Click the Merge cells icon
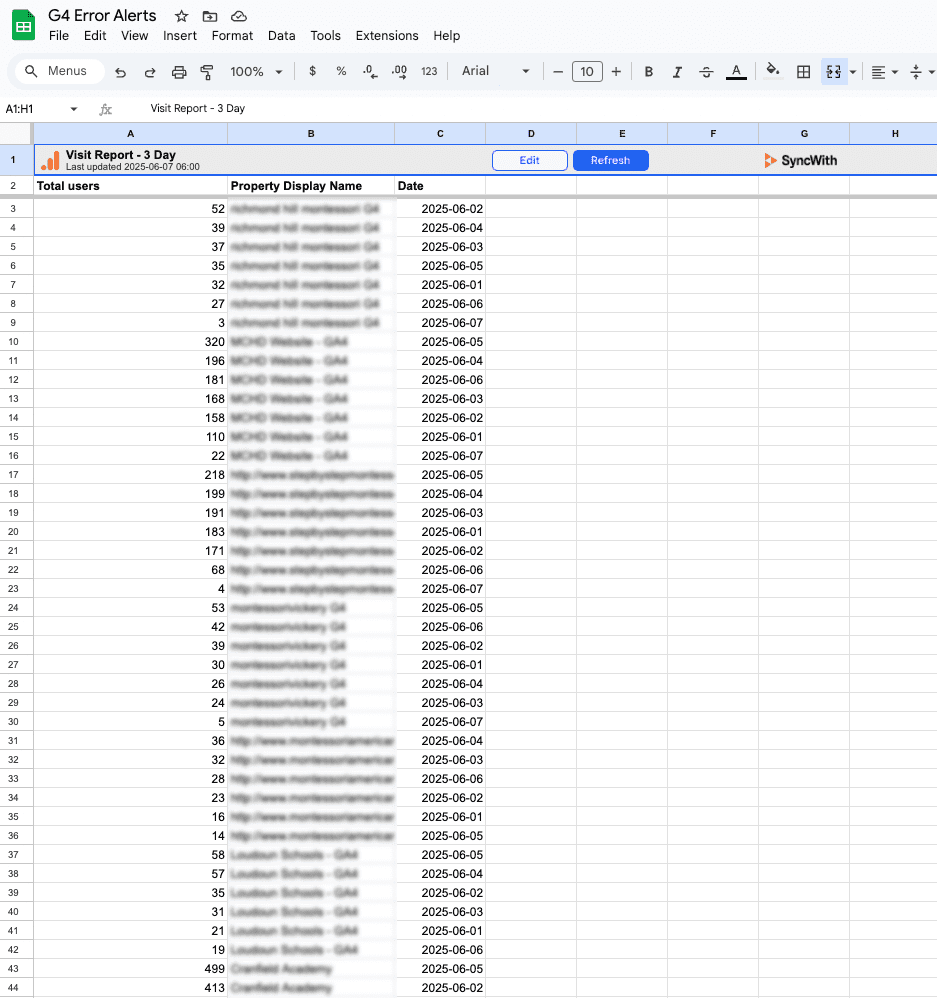This screenshot has height=998, width=937. point(833,71)
